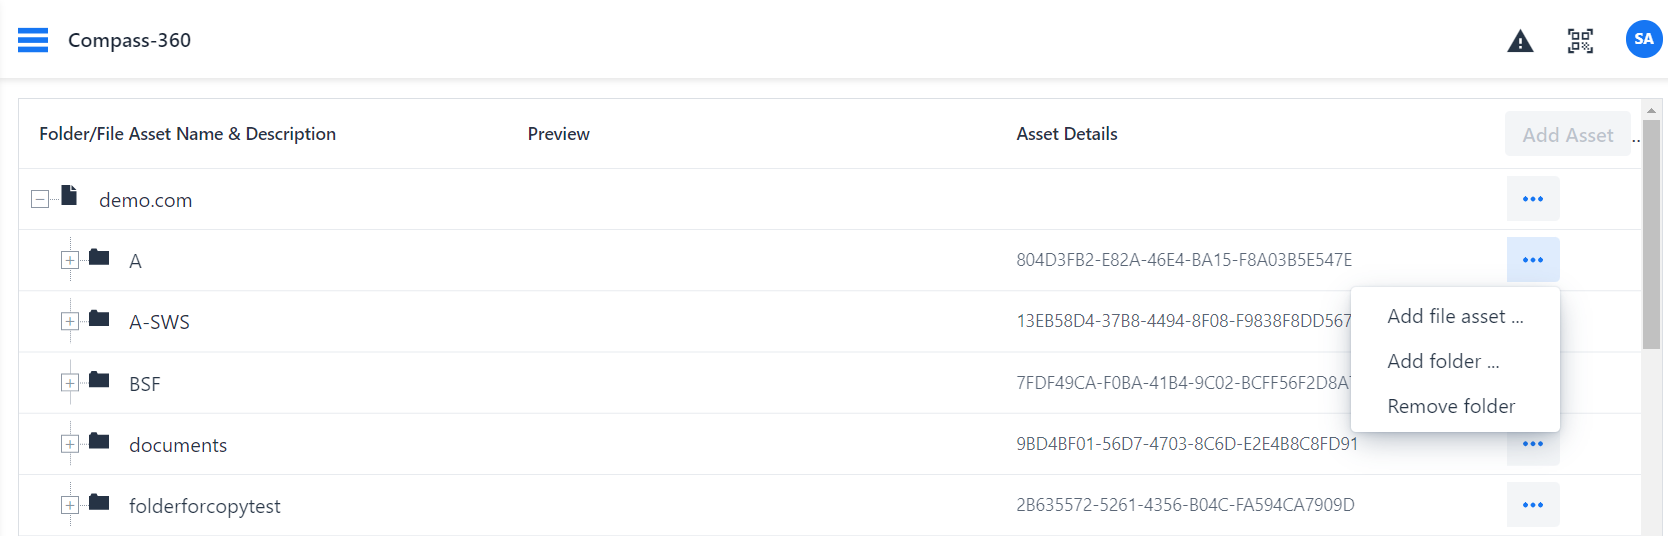Open more options for folderforcopytest row
Viewport: 1668px width, 536px height.
pos(1532,505)
